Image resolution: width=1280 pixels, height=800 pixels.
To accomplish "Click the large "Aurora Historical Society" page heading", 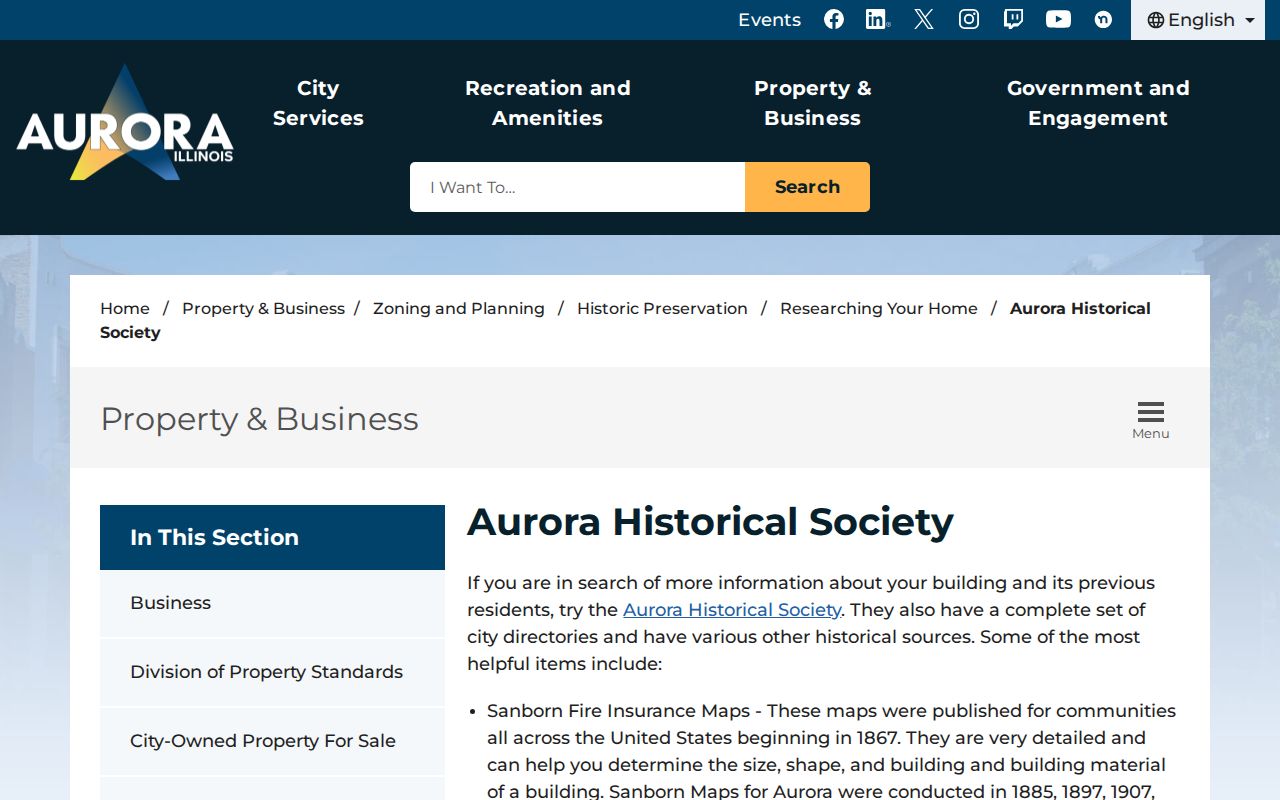I will [x=710, y=522].
